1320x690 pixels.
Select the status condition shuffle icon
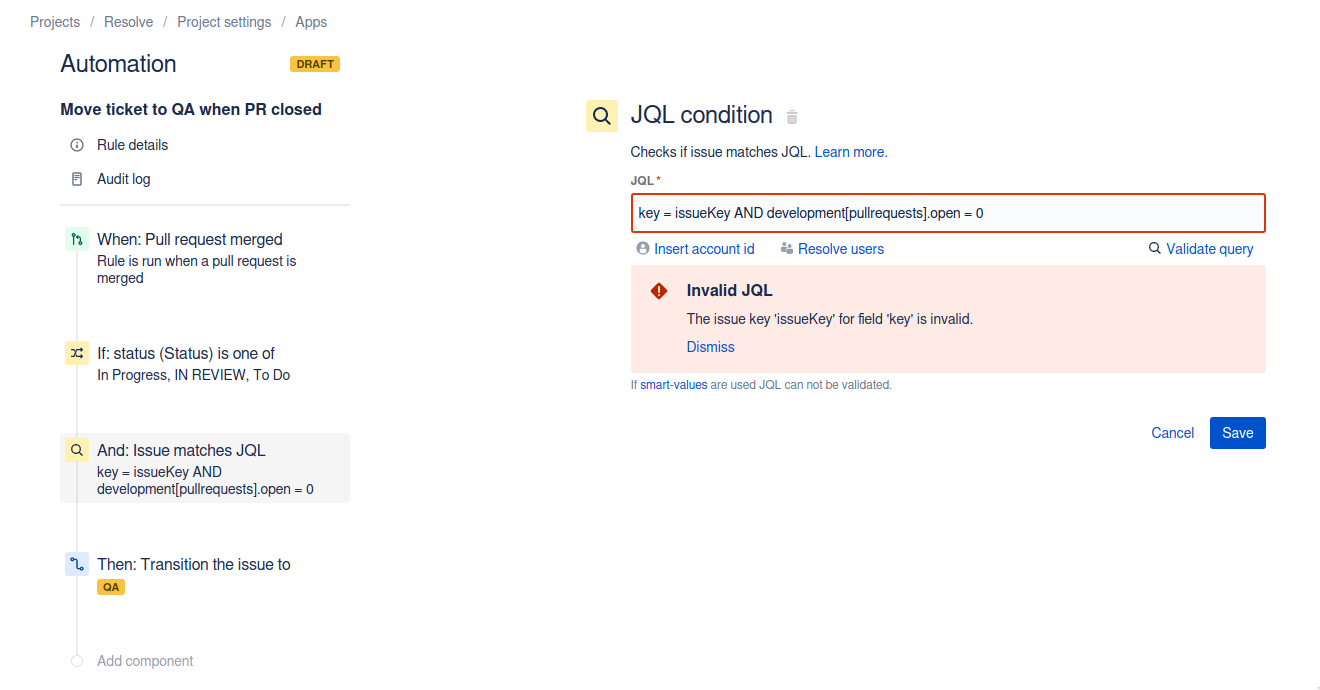pos(77,353)
